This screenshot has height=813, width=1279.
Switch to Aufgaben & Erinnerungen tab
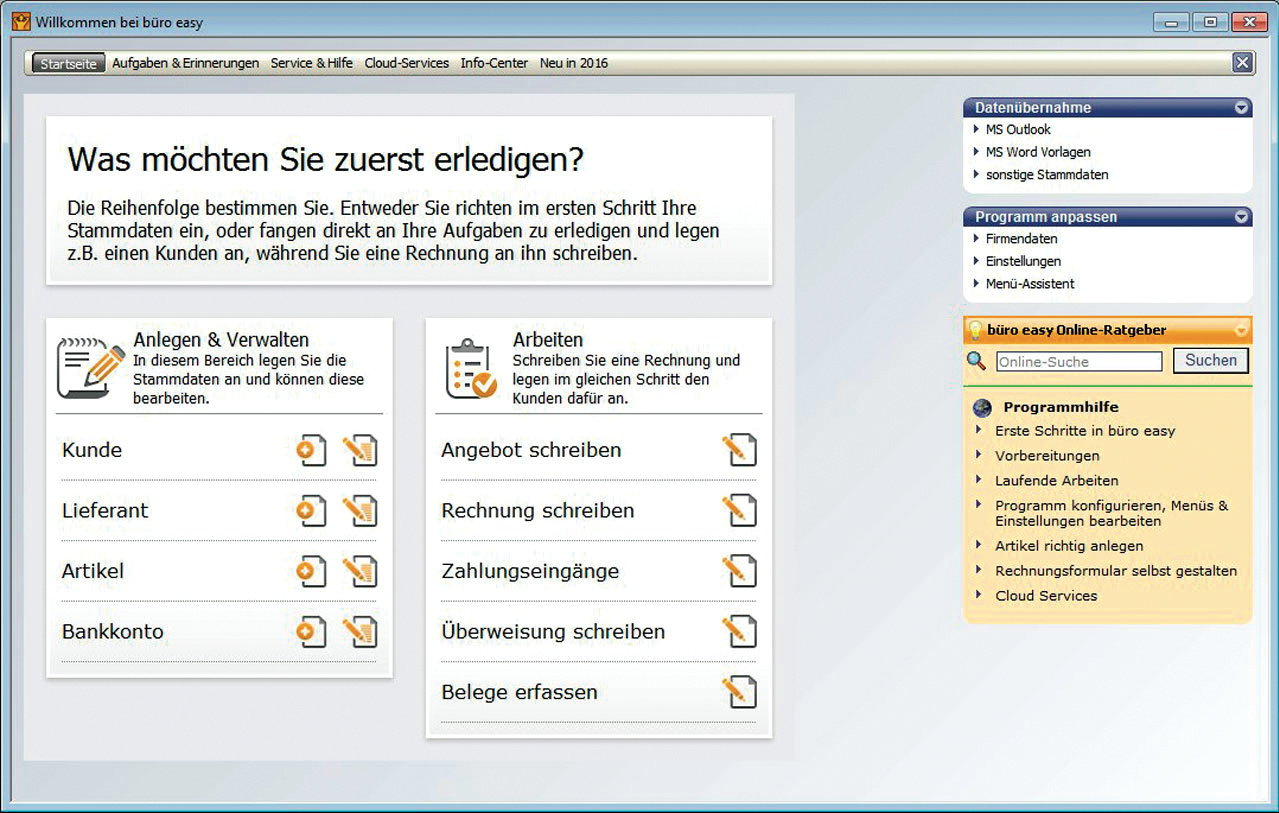pos(185,63)
